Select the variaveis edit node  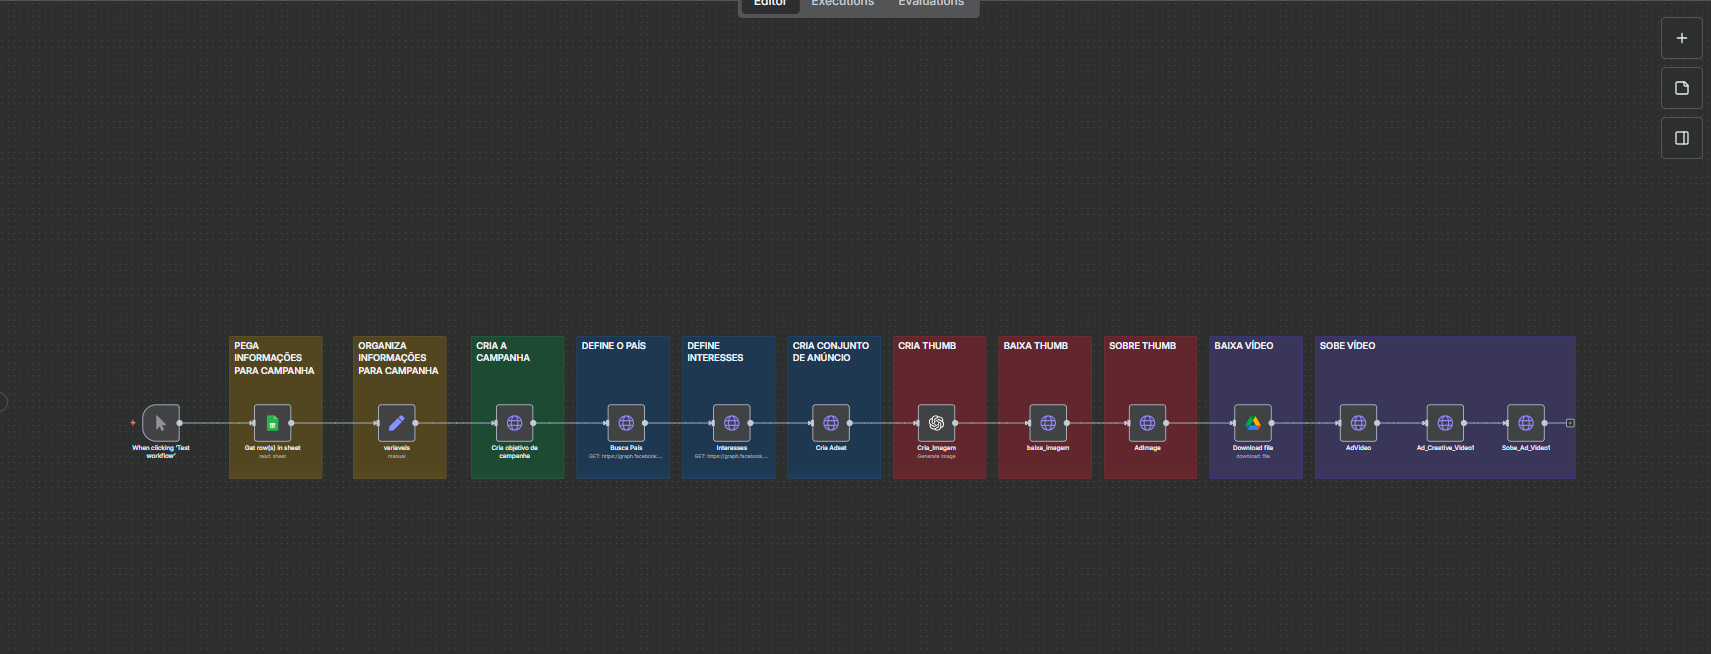396,423
